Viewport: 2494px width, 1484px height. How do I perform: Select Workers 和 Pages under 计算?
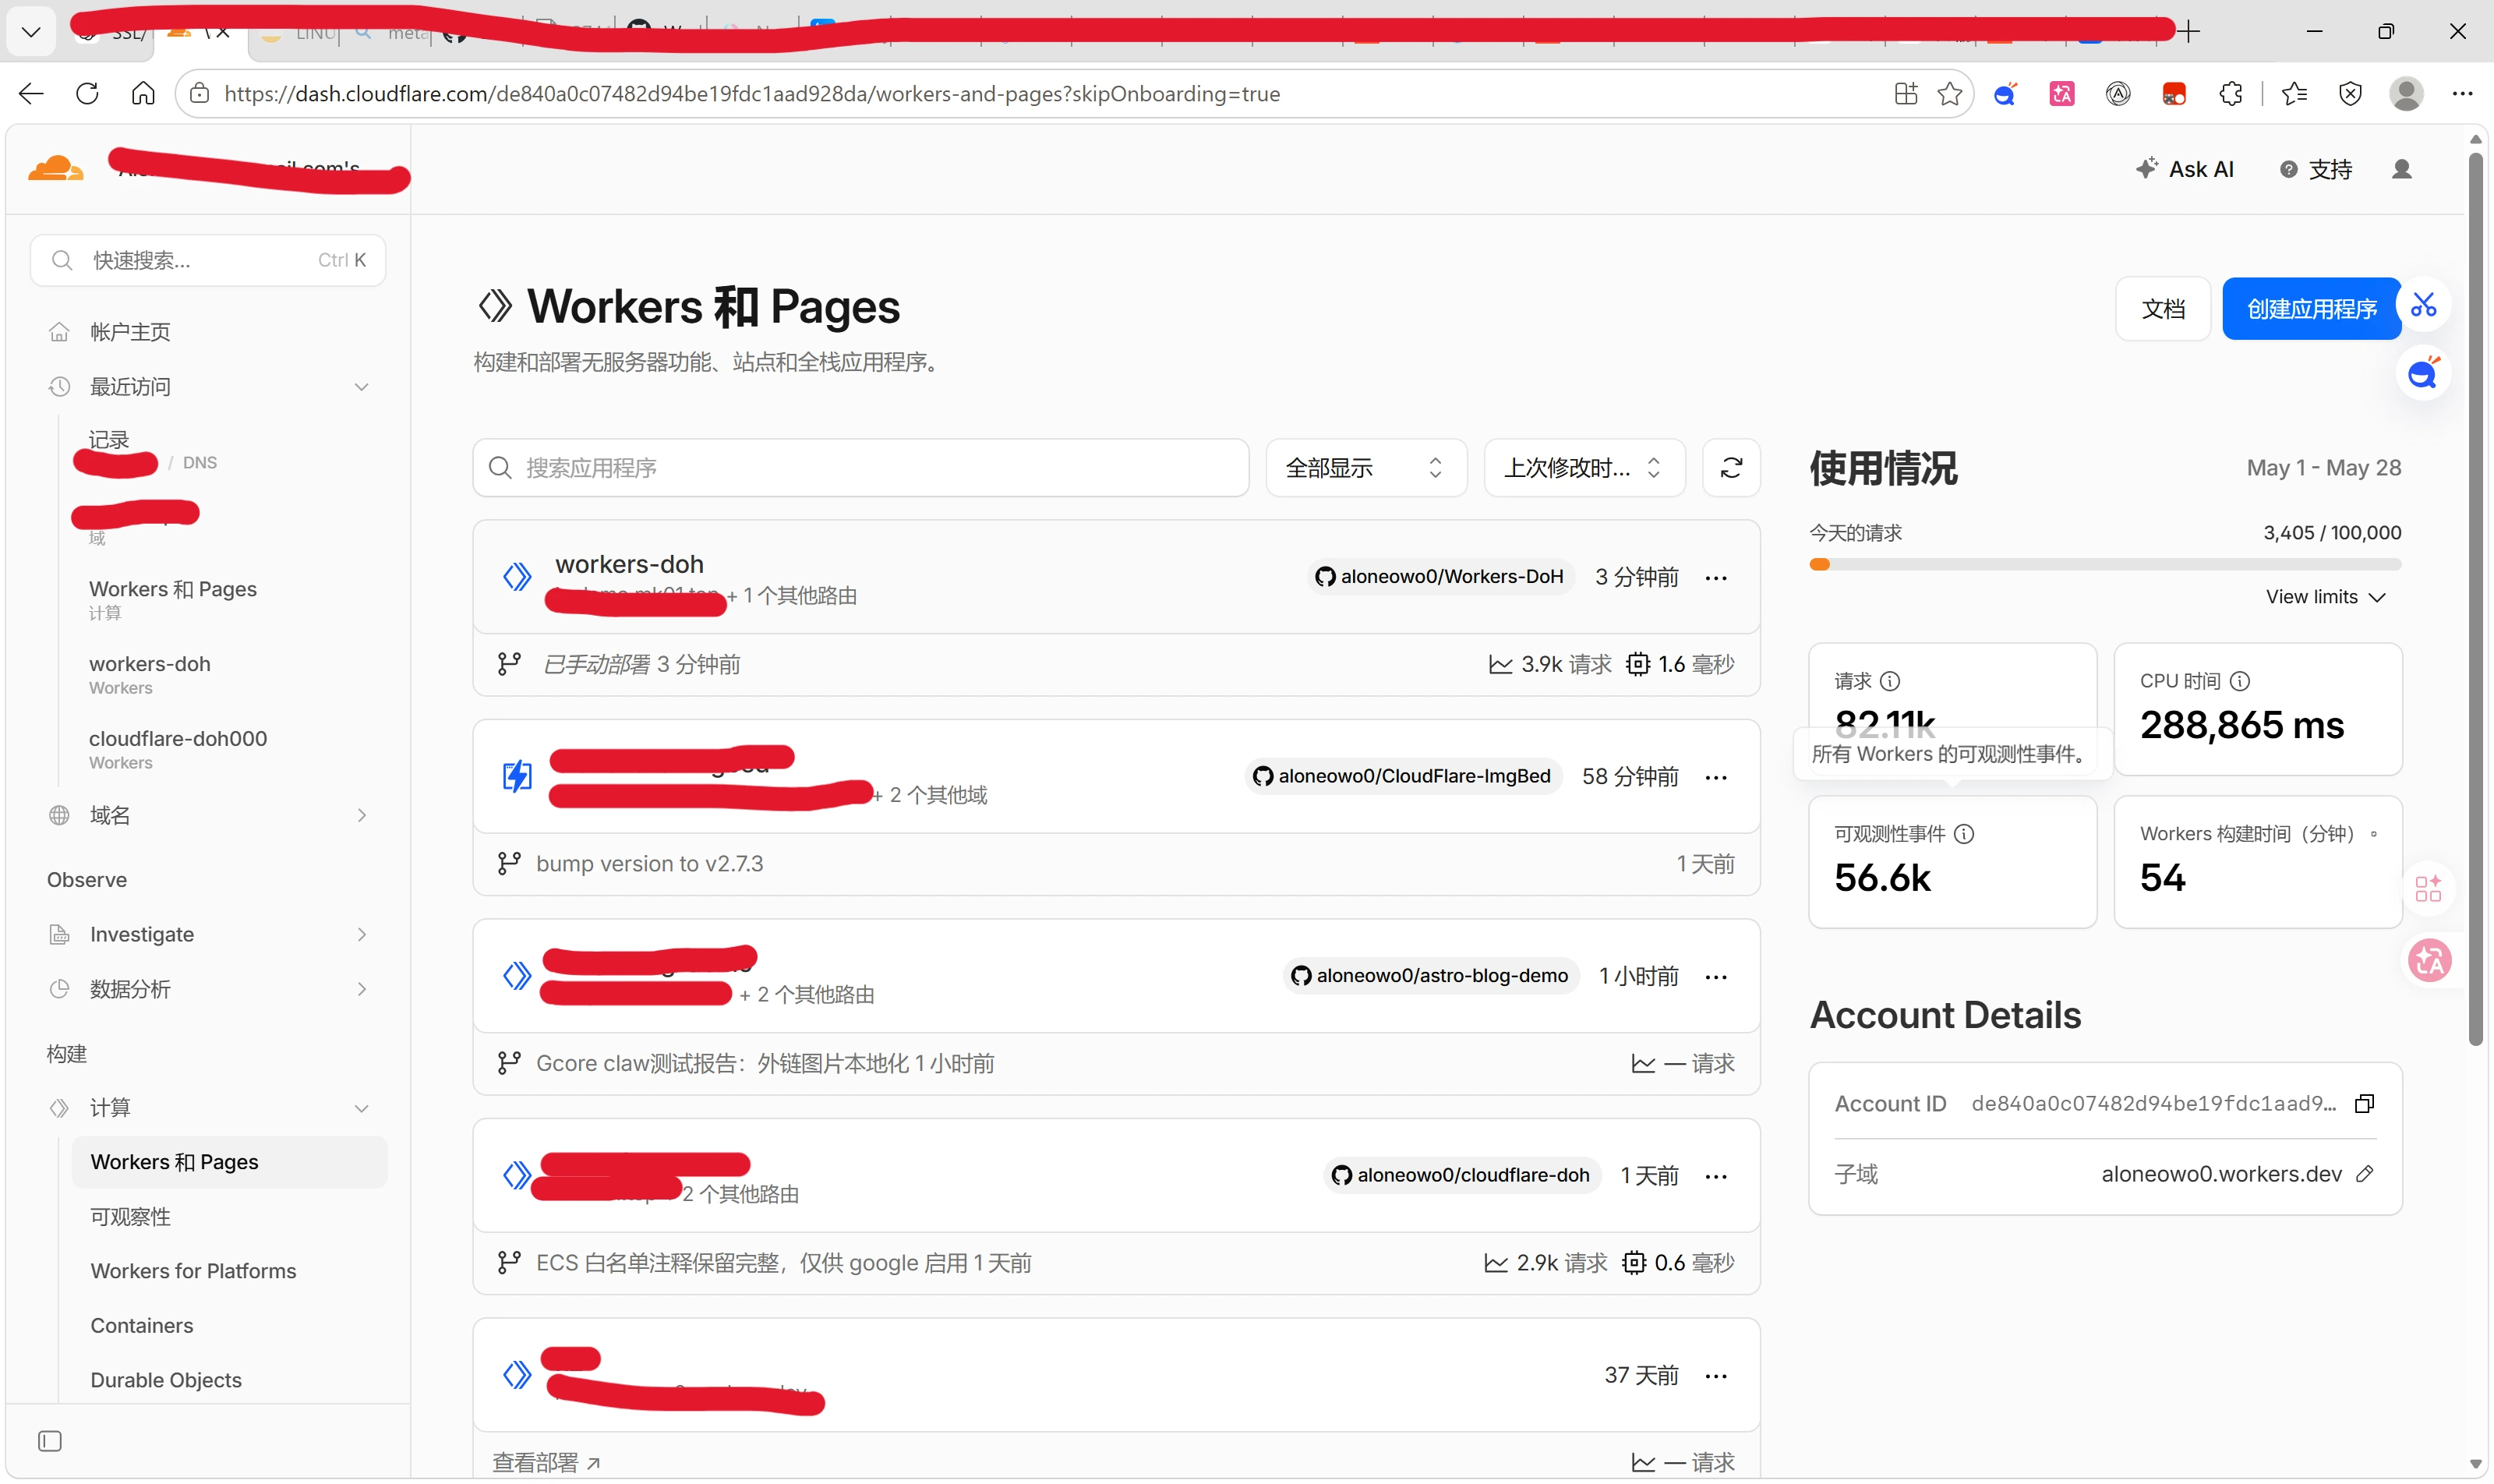pyautogui.click(x=229, y=1162)
